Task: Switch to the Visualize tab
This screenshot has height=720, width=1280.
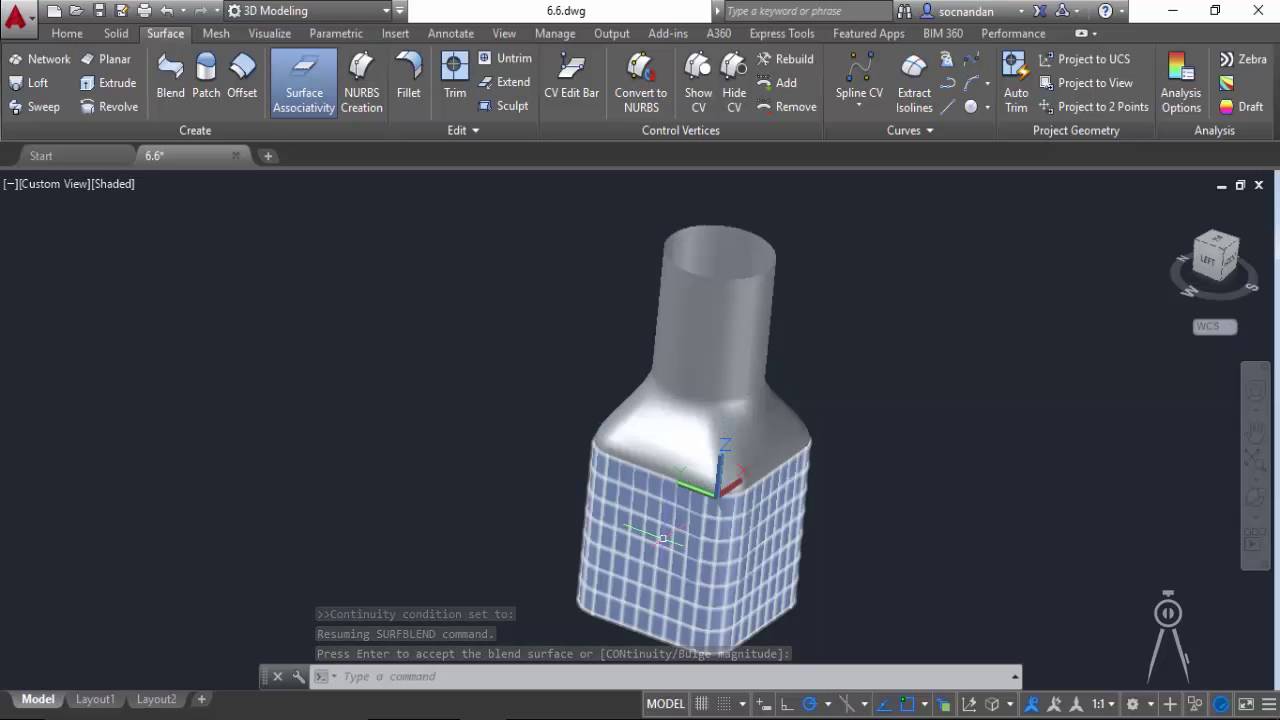Action: coord(269,33)
